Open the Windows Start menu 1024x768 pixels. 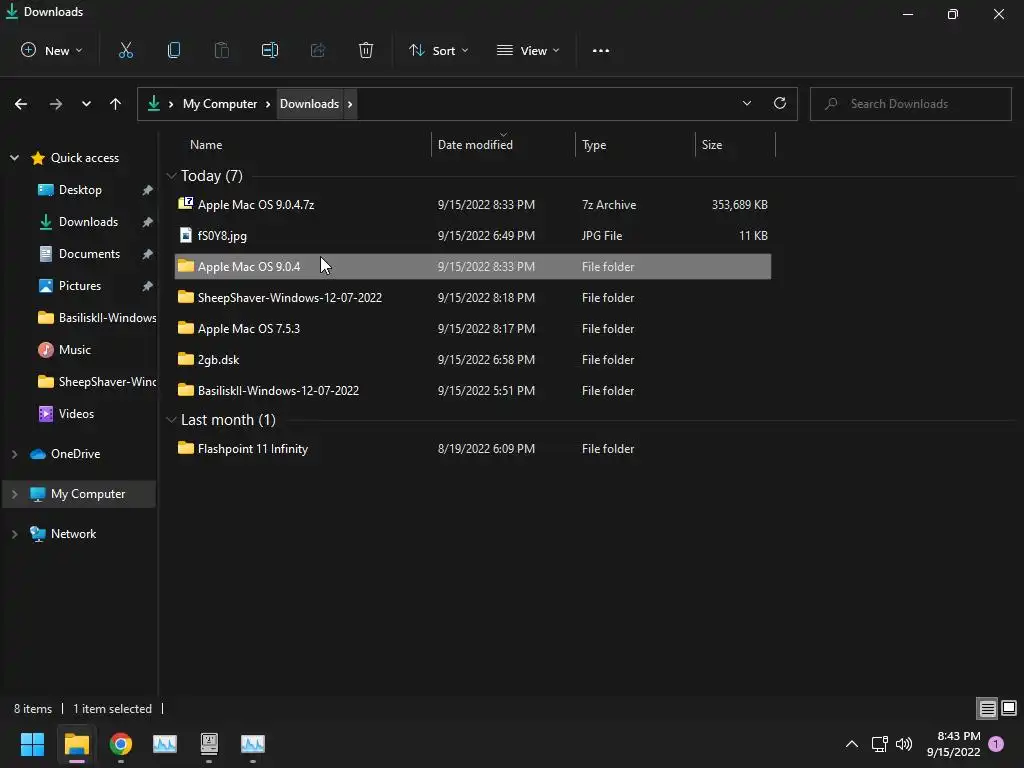32,744
